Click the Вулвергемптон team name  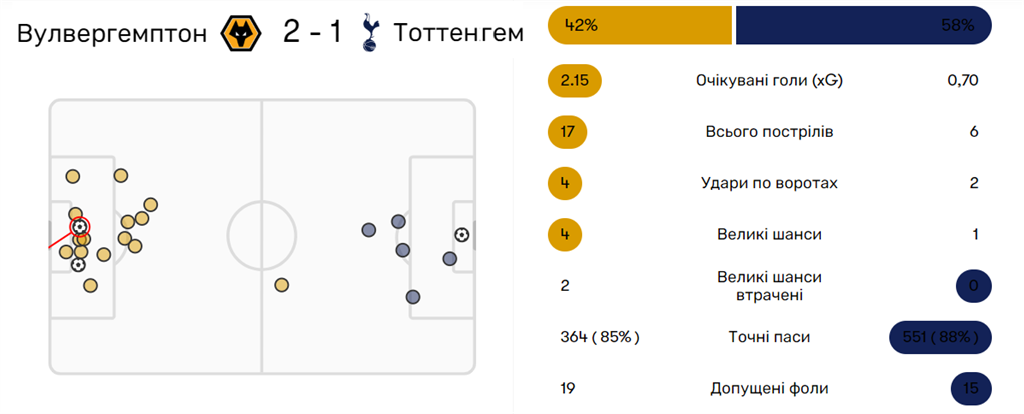112,34
